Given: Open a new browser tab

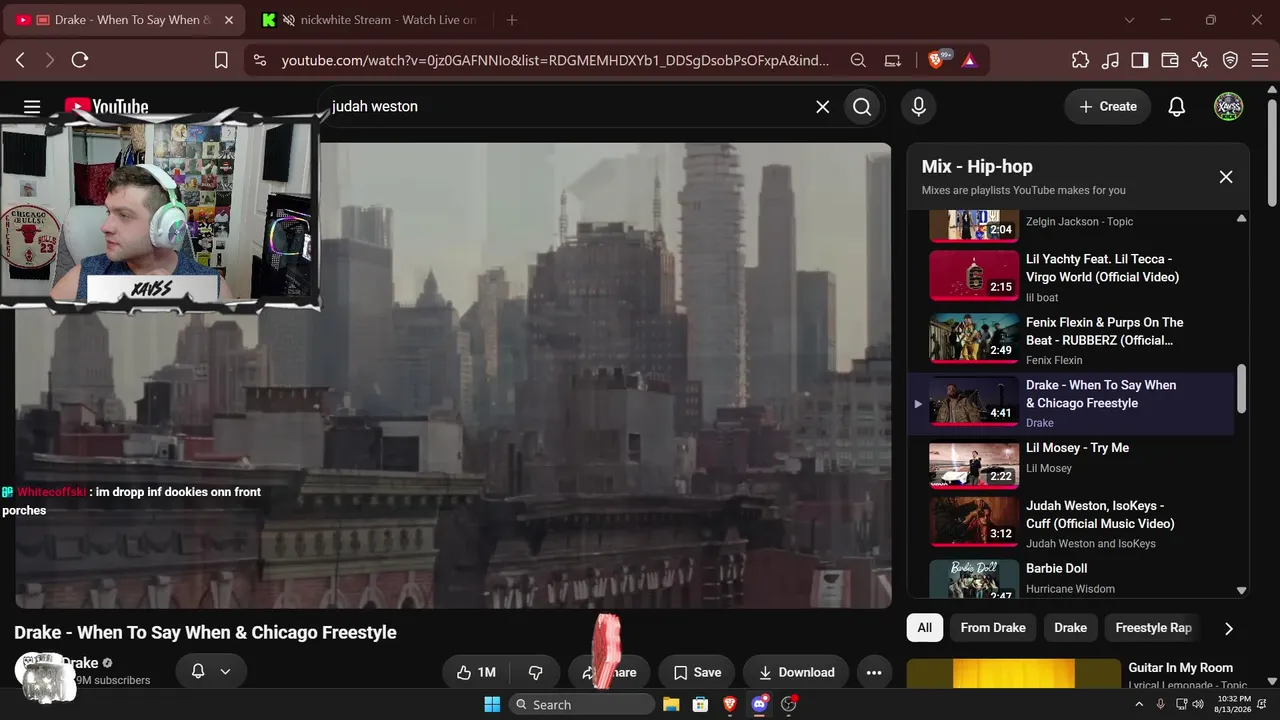Looking at the screenshot, I should click(512, 20).
